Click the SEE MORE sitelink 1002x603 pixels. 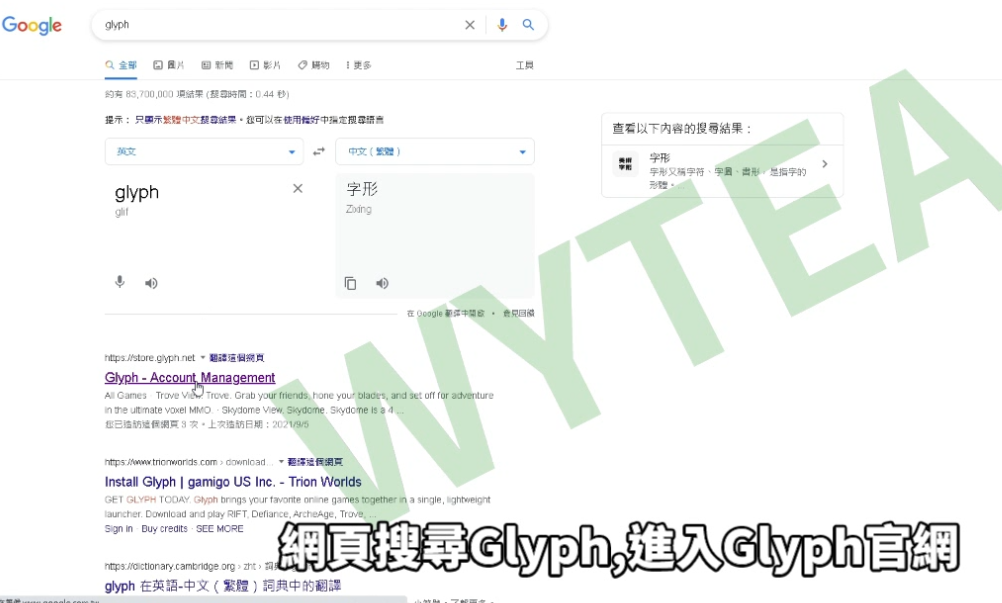220,529
